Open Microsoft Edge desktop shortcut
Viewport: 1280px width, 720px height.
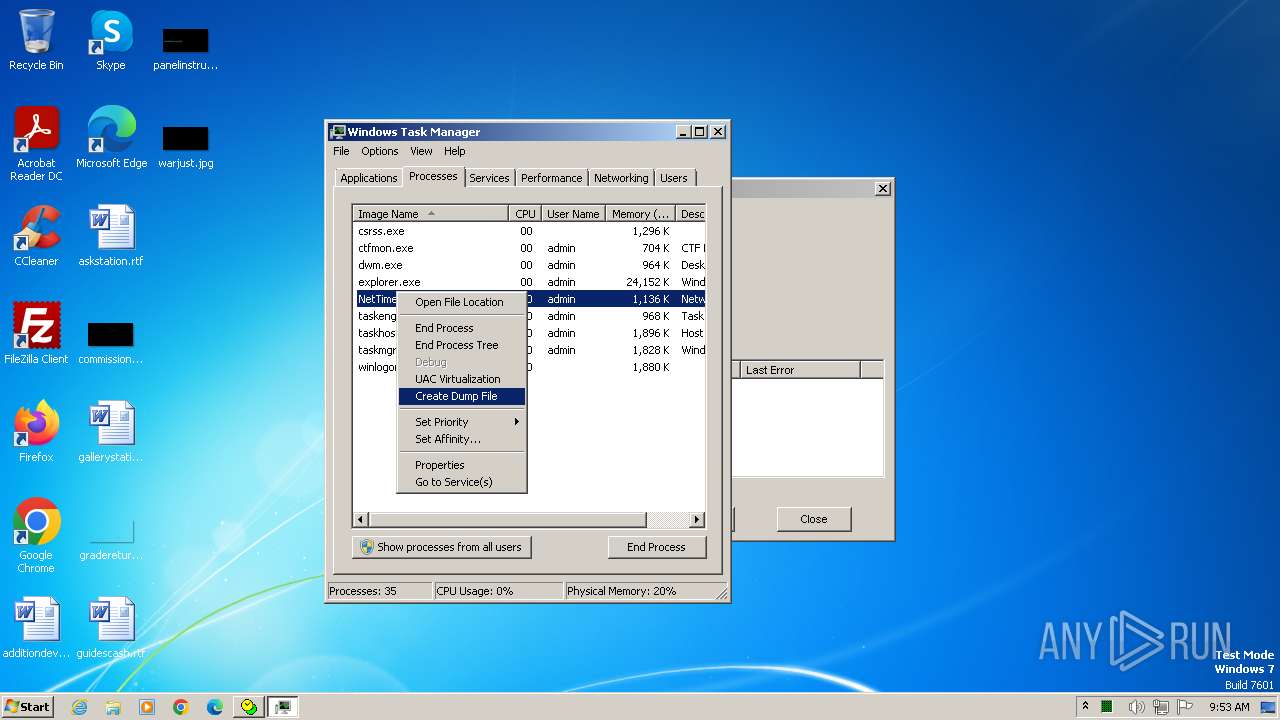[x=111, y=138]
